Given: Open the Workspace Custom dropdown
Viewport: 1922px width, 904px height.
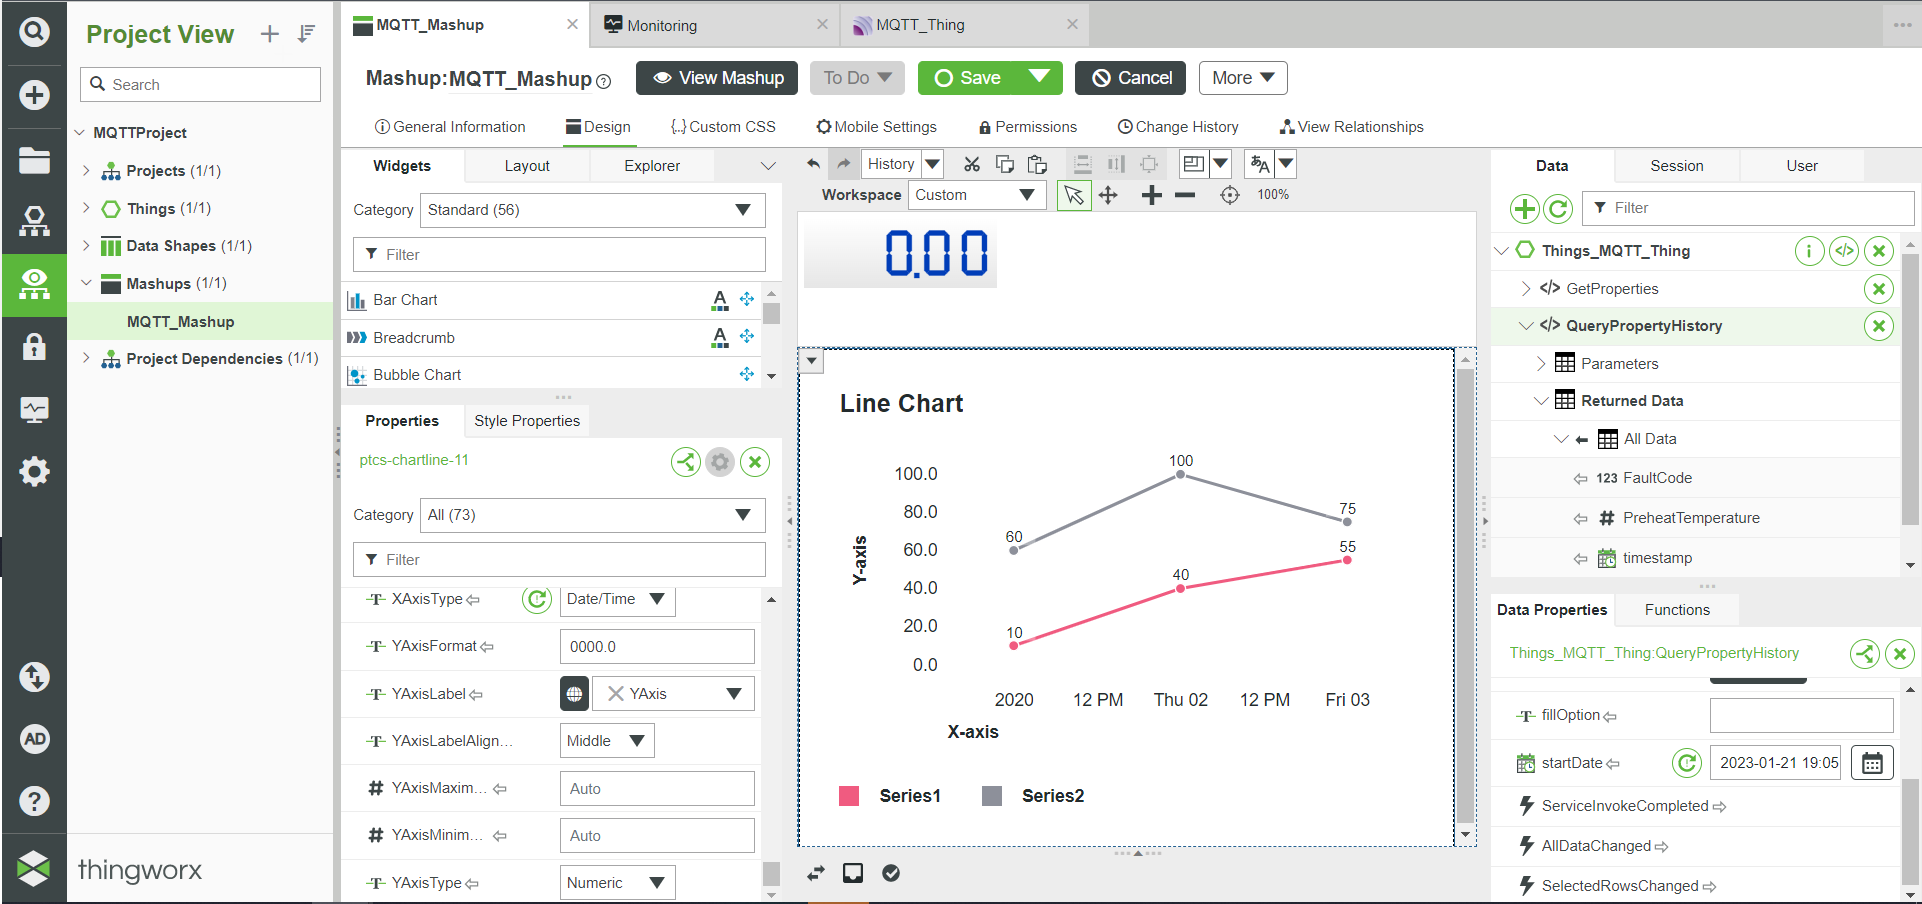Looking at the screenshot, I should click(x=976, y=195).
